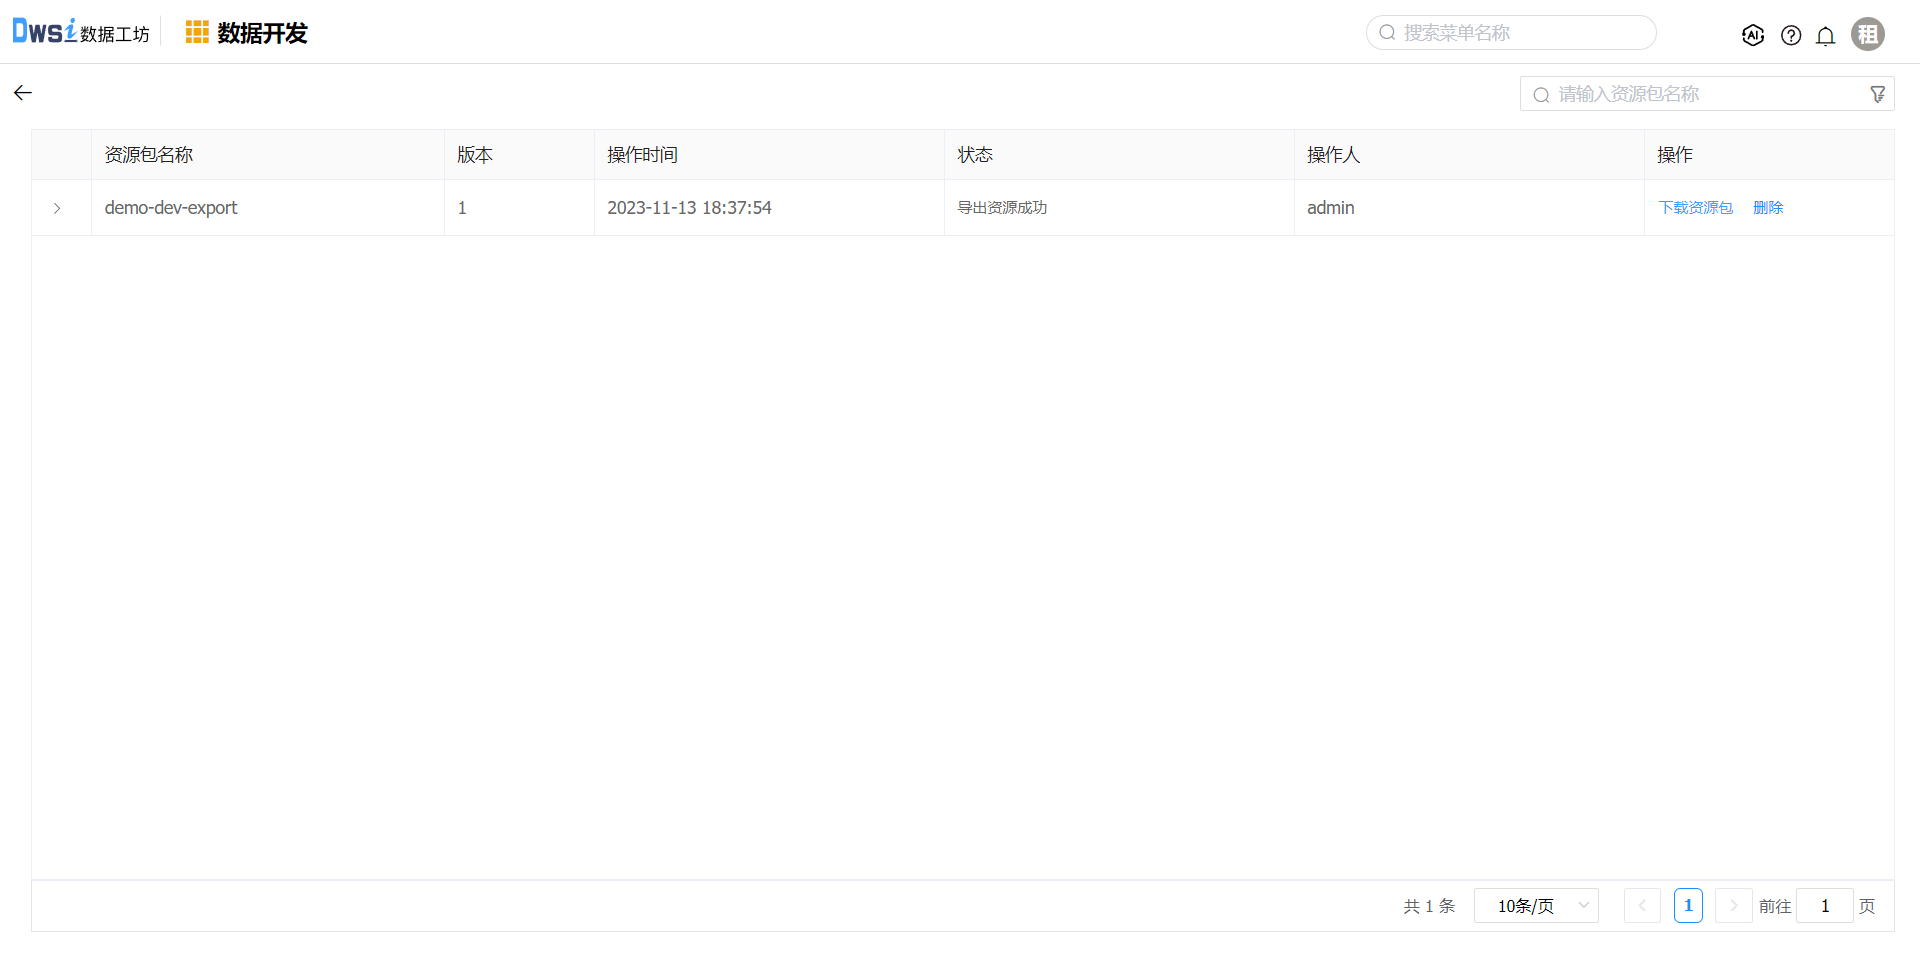Open the 10条/页 page size dropdown
The image size is (1920, 962).
coord(1536,906)
